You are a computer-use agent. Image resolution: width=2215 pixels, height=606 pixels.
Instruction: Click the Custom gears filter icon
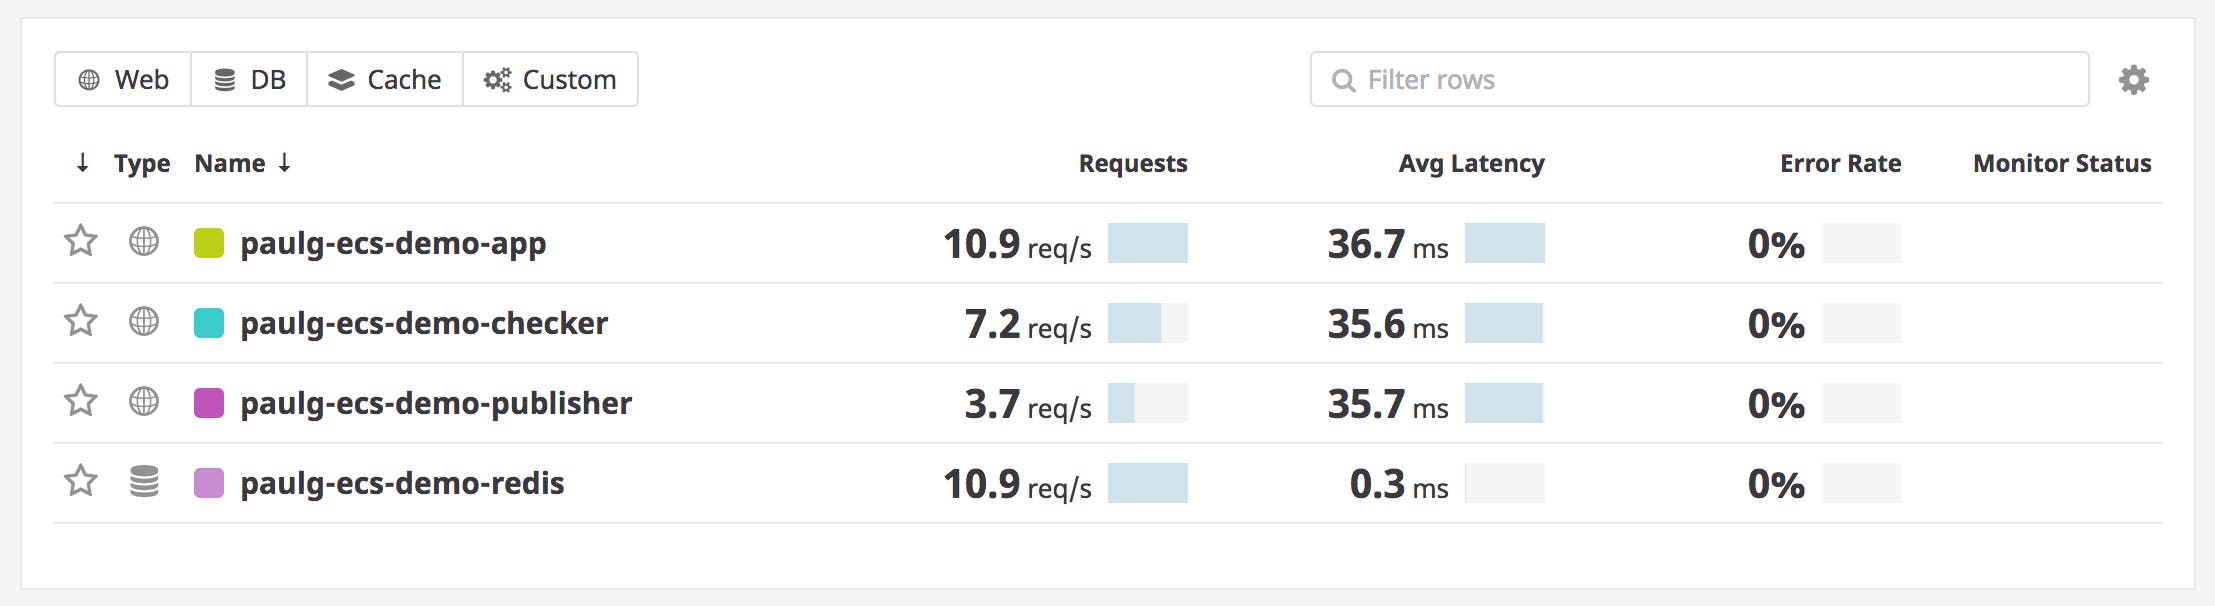[x=500, y=80]
